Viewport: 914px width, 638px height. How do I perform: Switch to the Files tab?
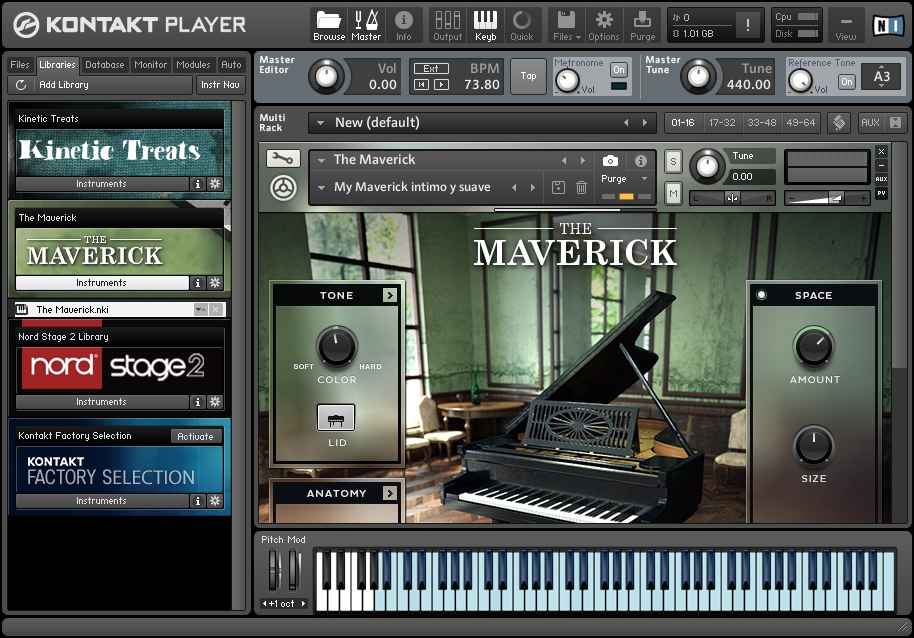20,65
